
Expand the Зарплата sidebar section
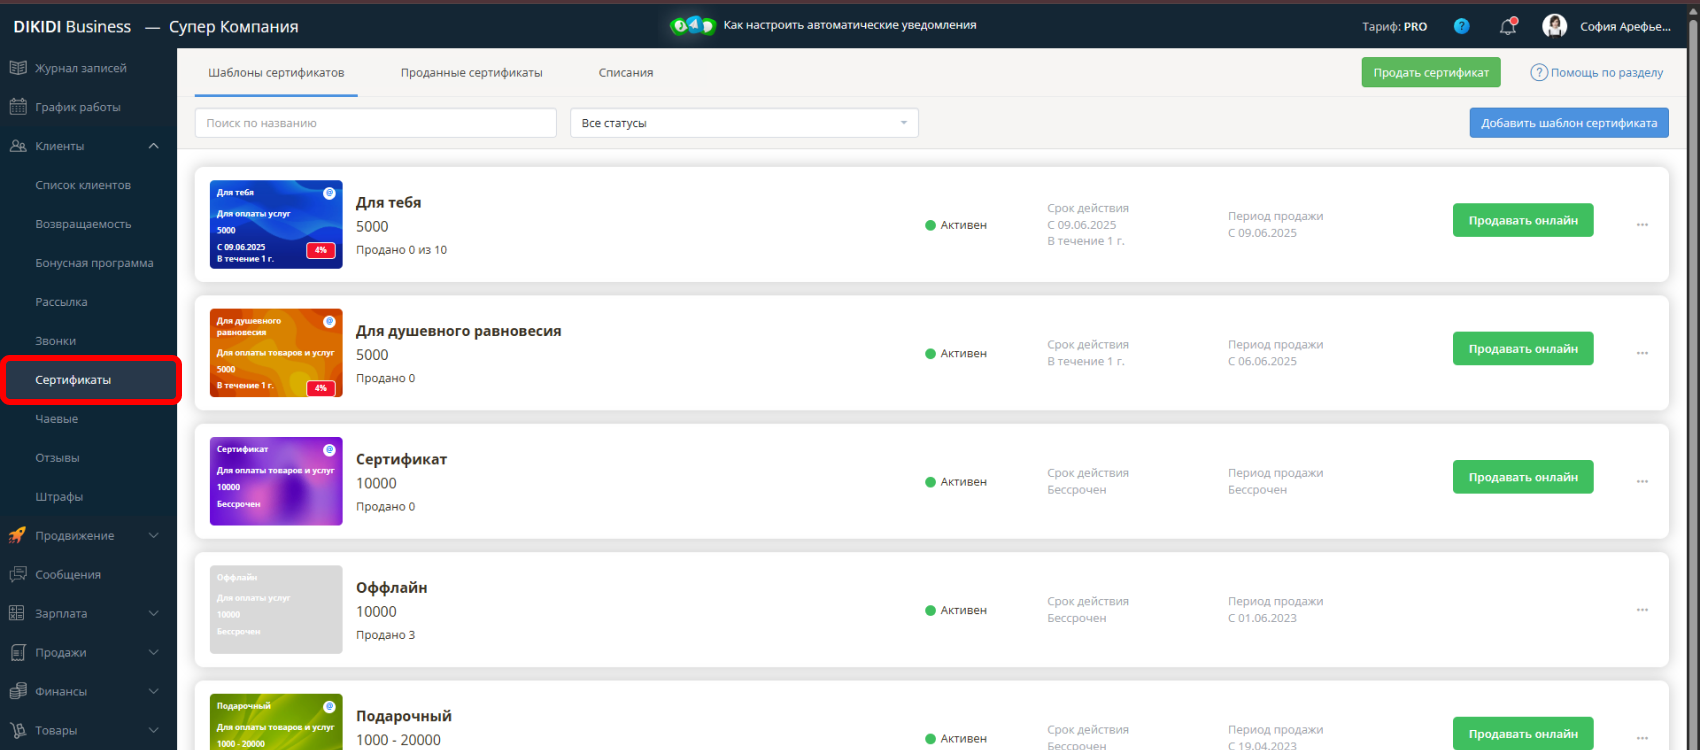coord(153,614)
